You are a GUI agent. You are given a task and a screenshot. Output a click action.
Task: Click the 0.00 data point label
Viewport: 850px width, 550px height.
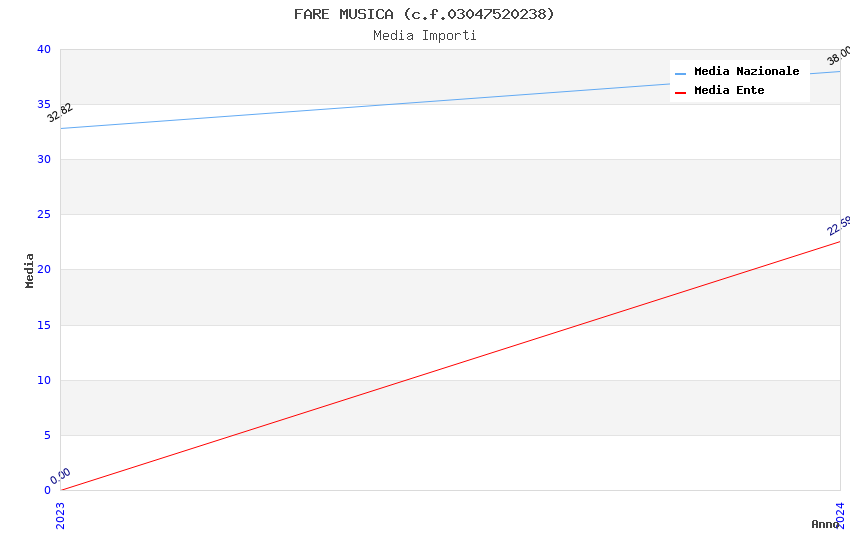(61, 476)
